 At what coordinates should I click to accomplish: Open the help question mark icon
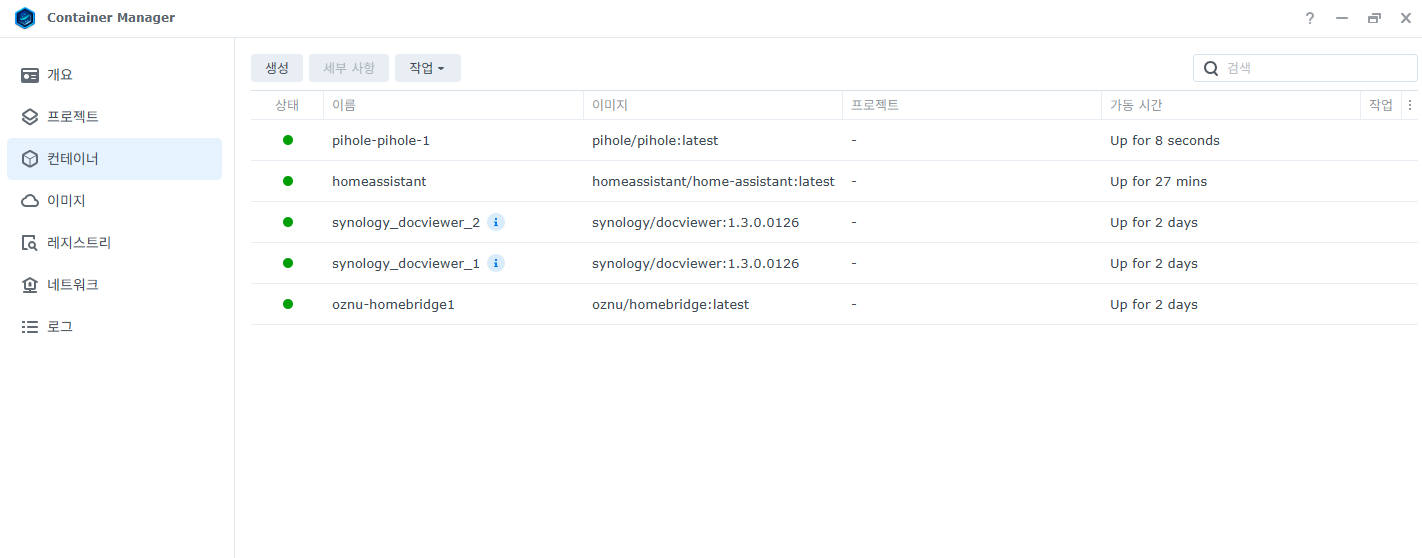(1310, 18)
